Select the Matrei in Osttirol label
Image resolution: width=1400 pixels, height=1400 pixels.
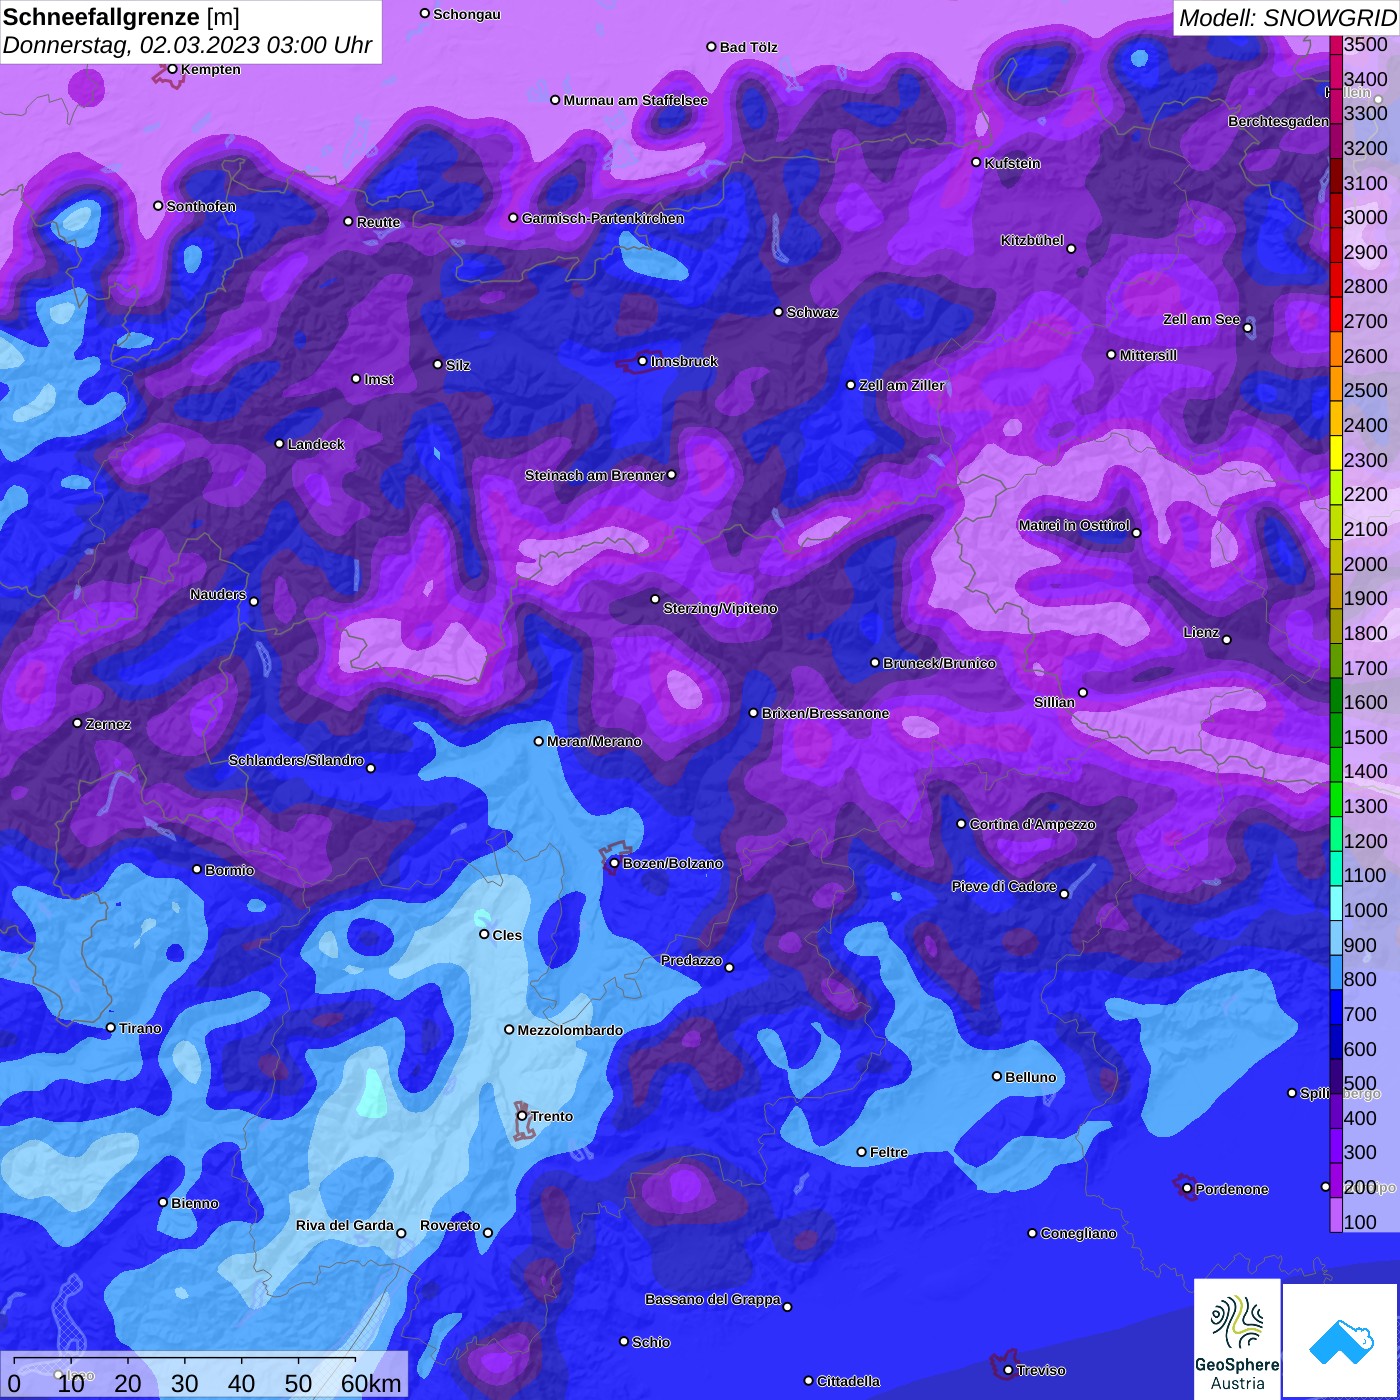point(1074,525)
